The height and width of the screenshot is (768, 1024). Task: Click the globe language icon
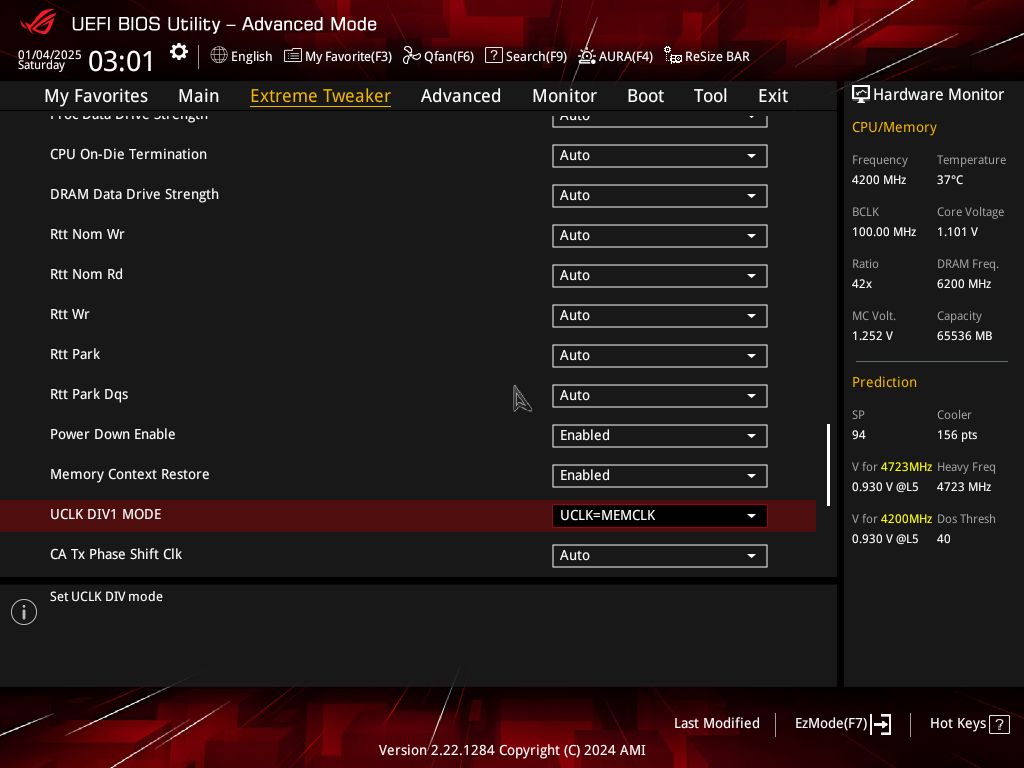pos(219,56)
